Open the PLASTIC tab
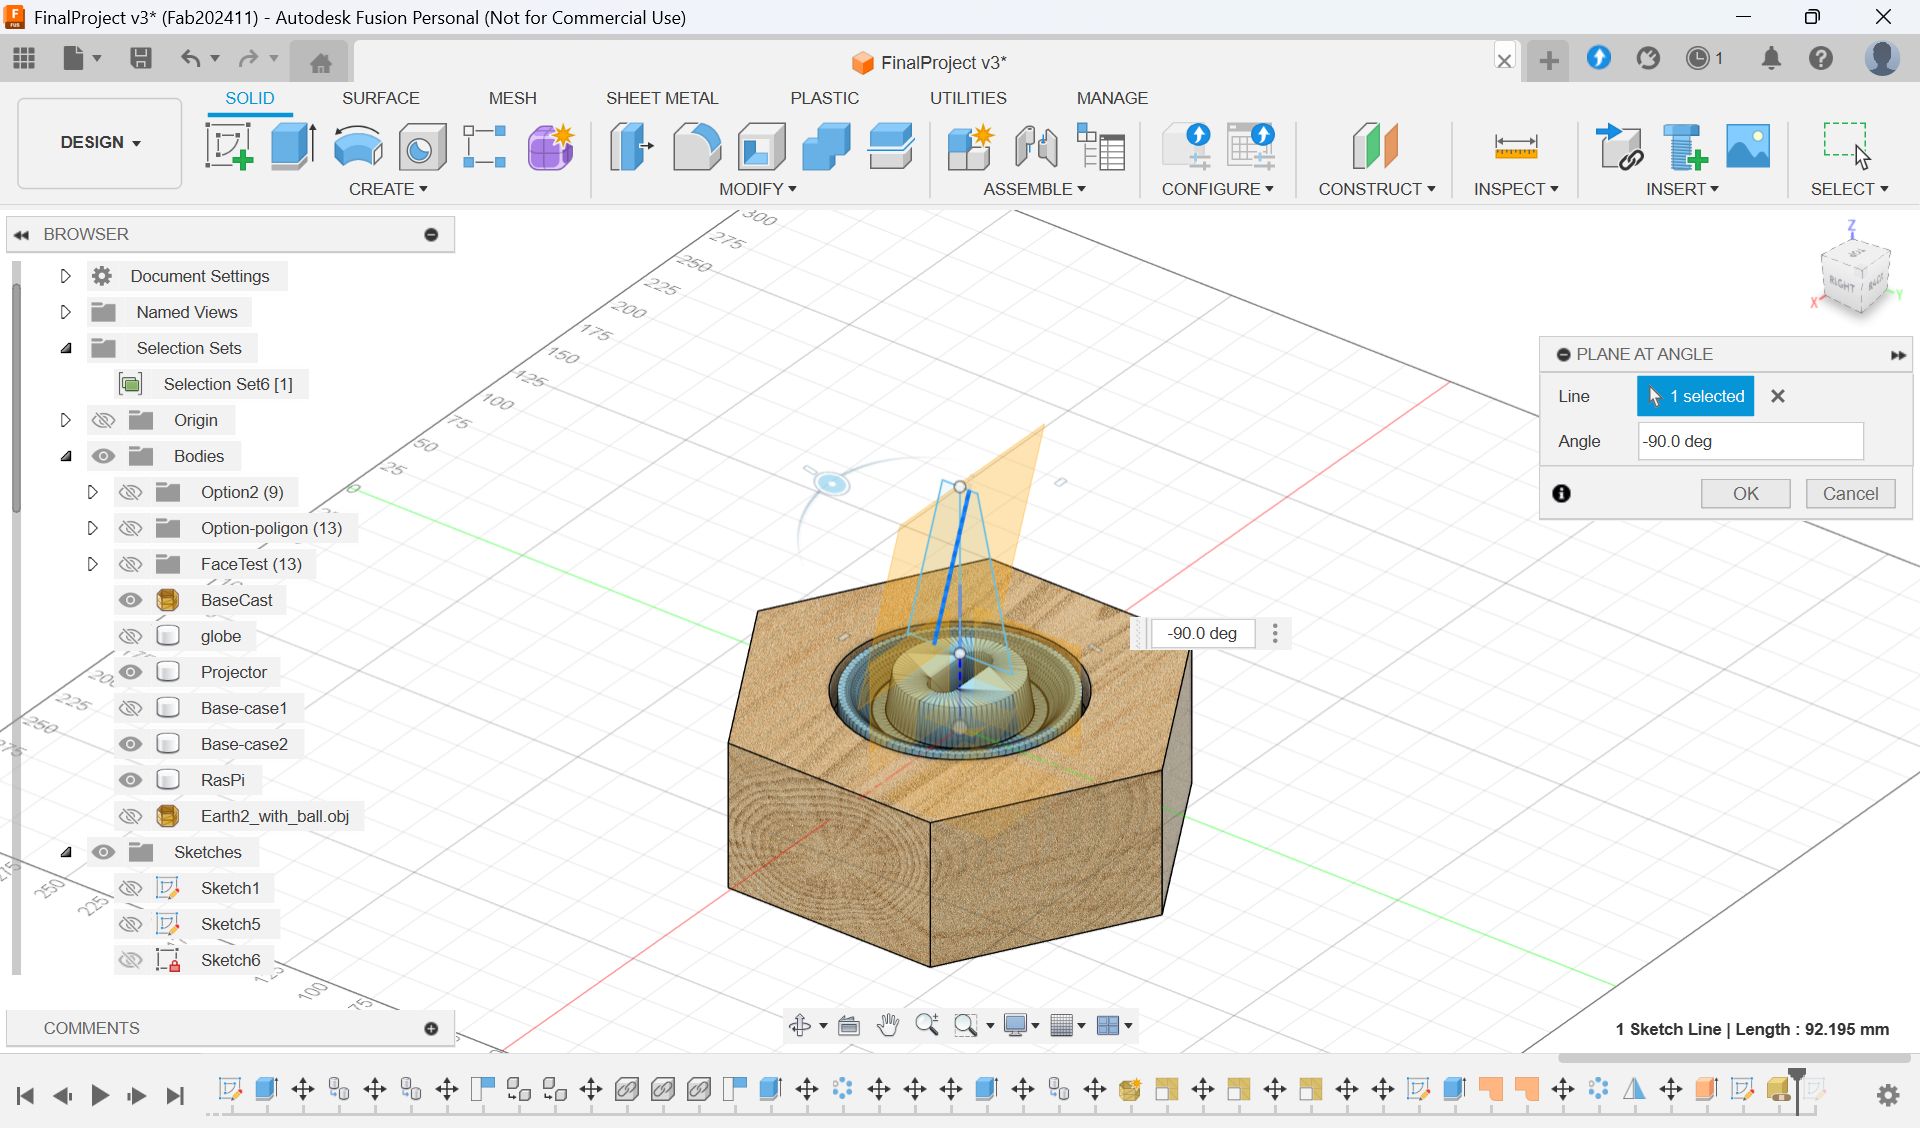This screenshot has width=1920, height=1128. click(x=825, y=98)
